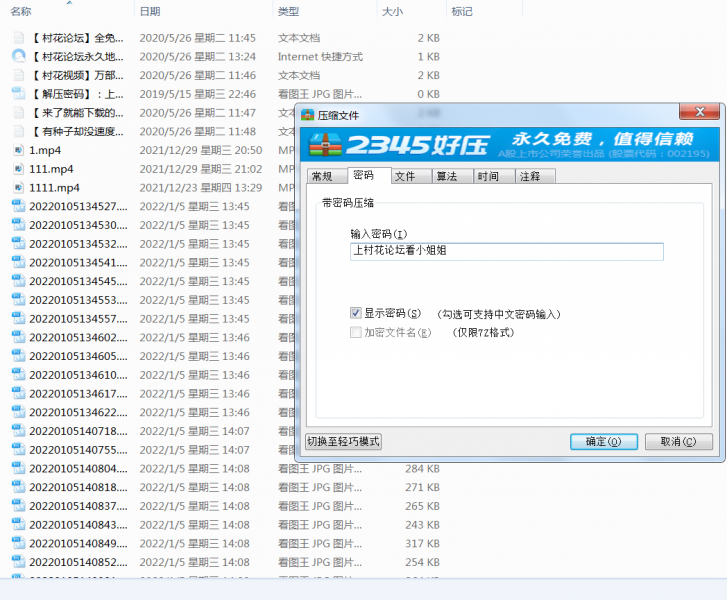Click the 切换至轻巧模式 button

coord(343,441)
